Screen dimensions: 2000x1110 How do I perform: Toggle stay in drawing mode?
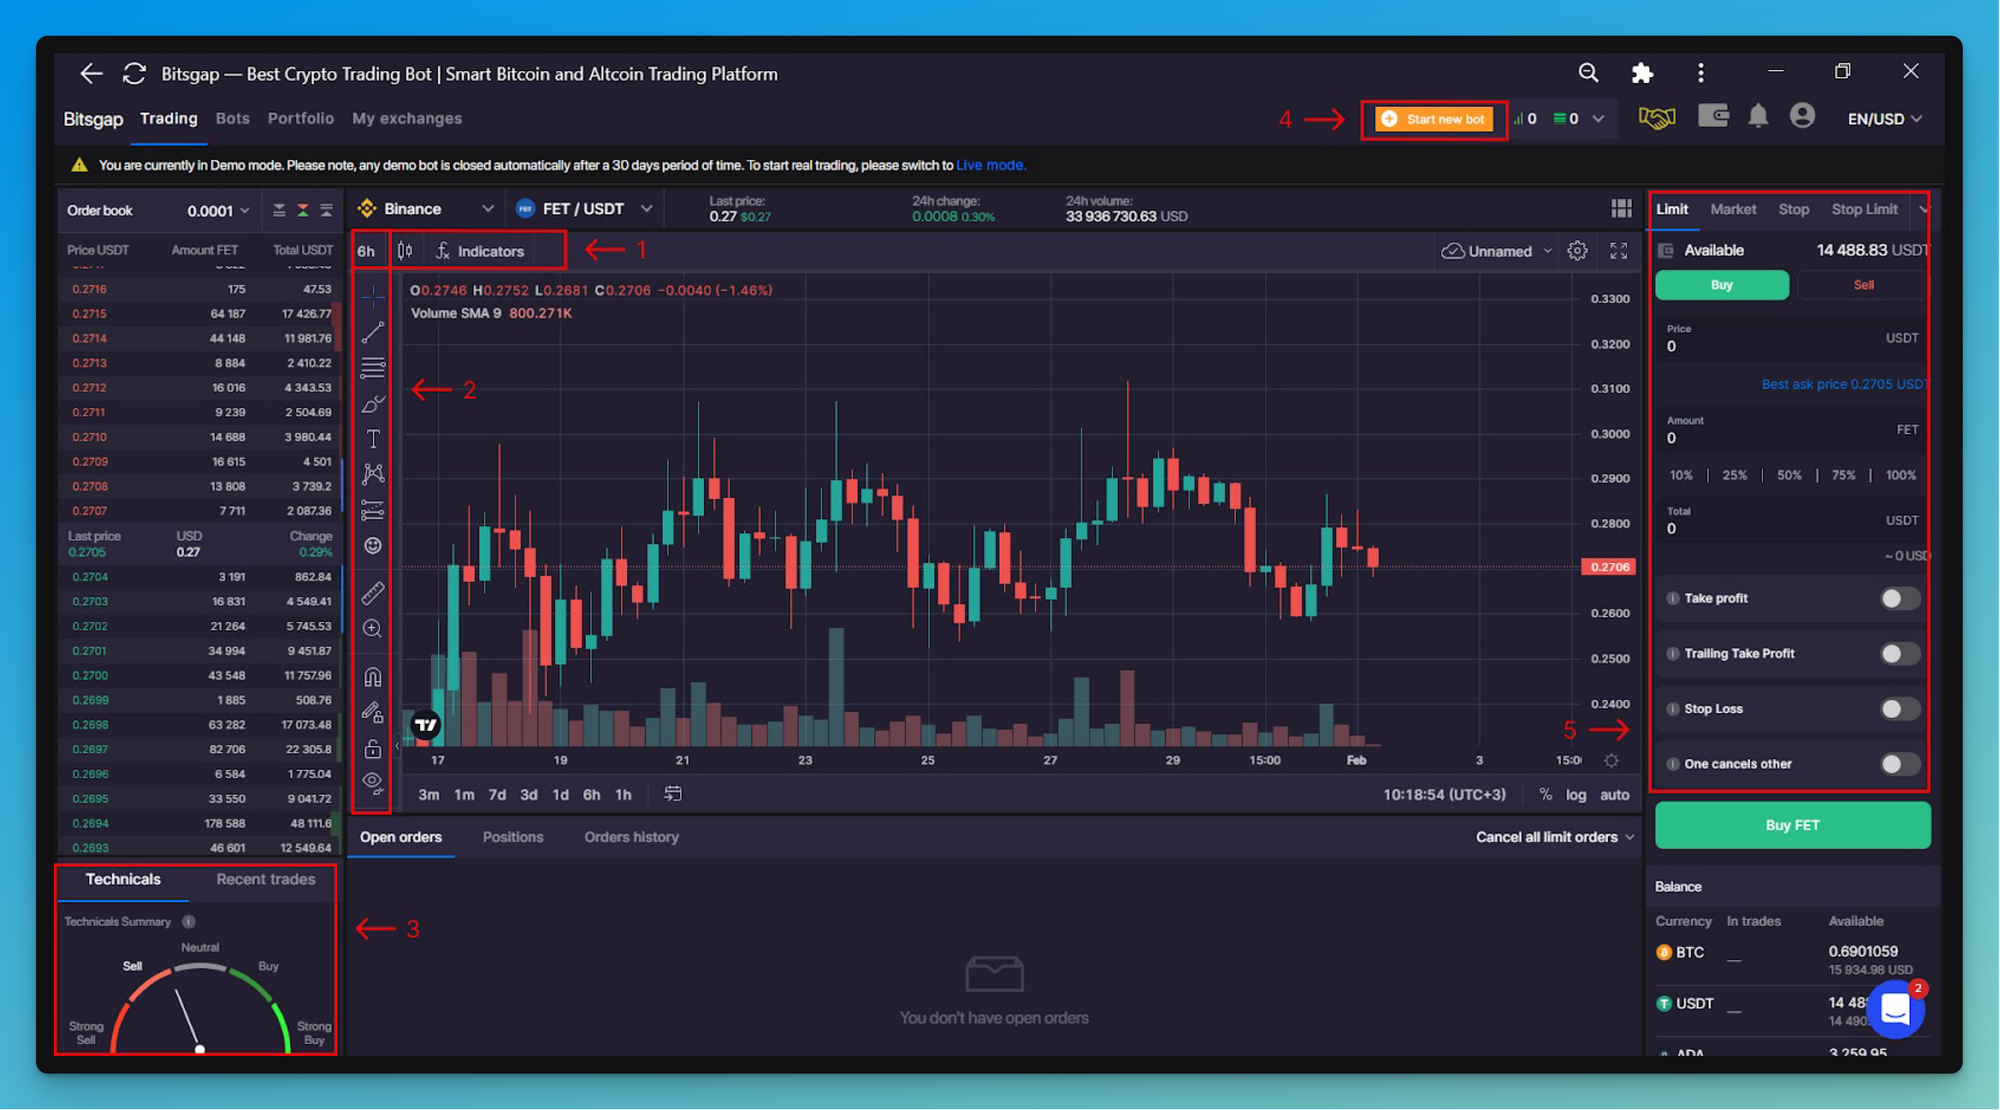coord(372,713)
